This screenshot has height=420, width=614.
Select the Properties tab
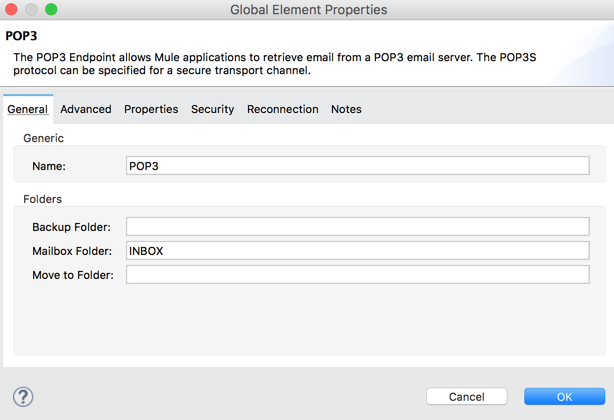point(151,109)
